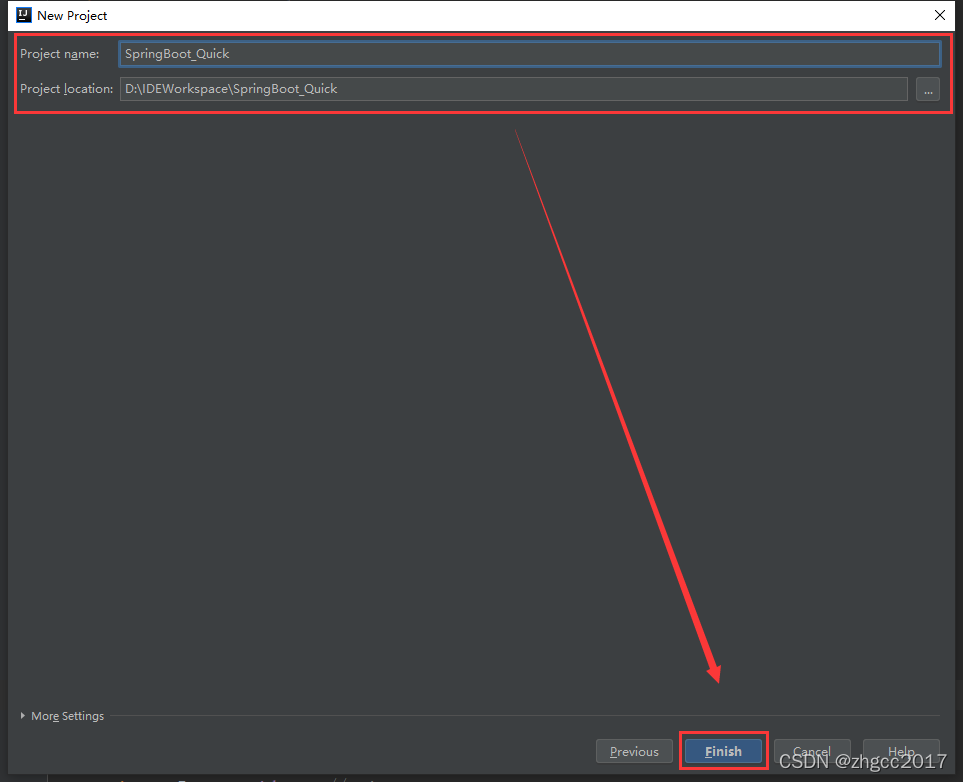The height and width of the screenshot is (782, 963).
Task: Click Finish to create the project
Action: [723, 751]
